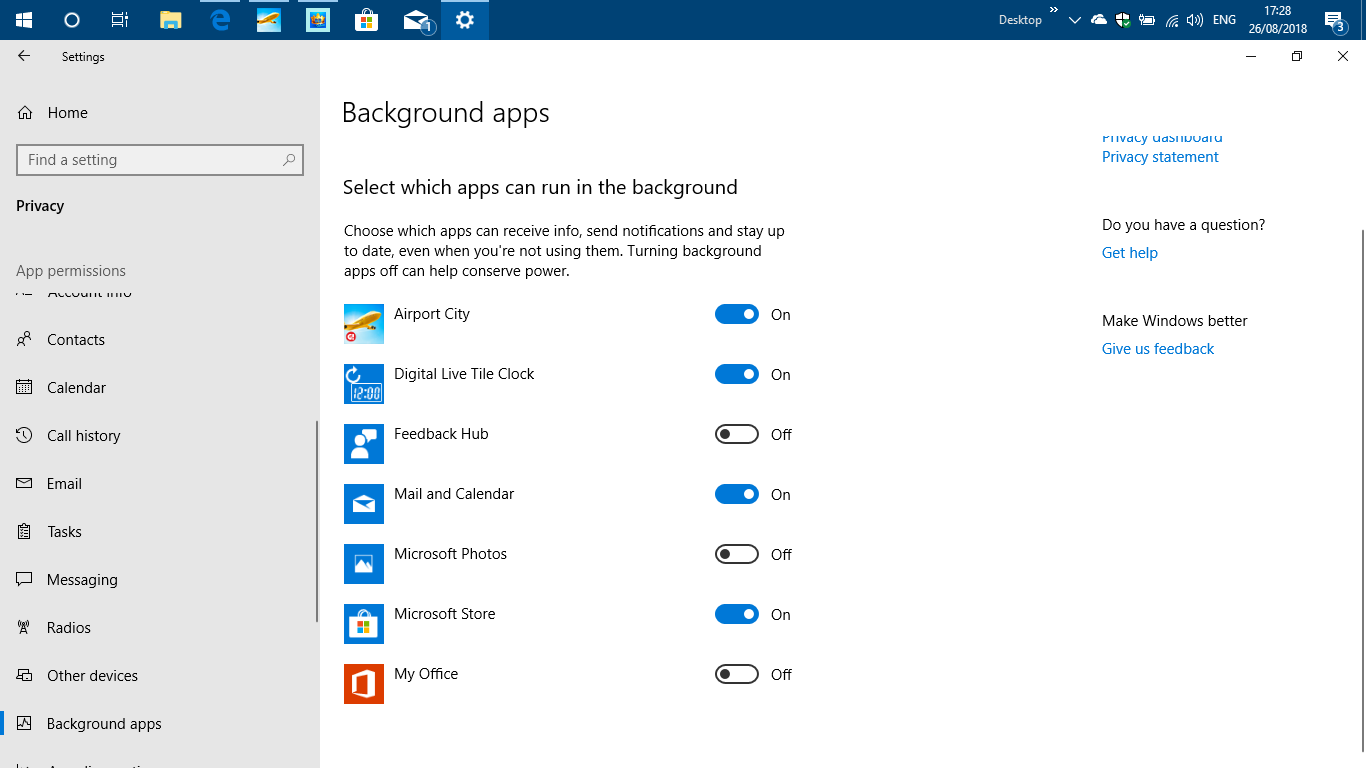1366x768 pixels.
Task: Click the 'Background apps' page title
Action: 446,113
